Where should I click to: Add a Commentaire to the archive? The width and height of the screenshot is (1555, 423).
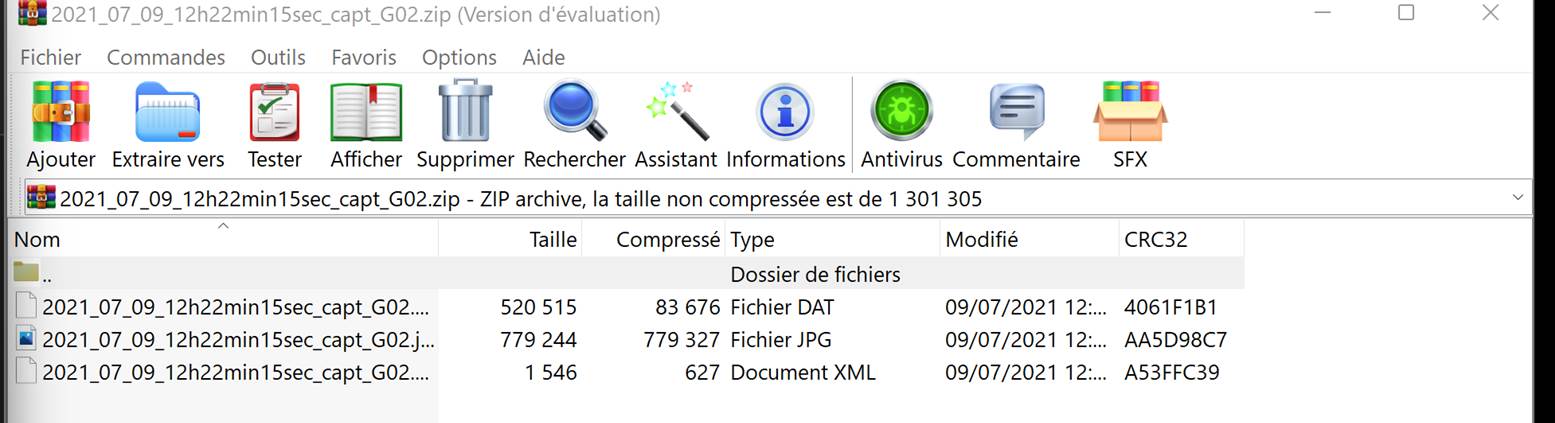pyautogui.click(x=1016, y=112)
